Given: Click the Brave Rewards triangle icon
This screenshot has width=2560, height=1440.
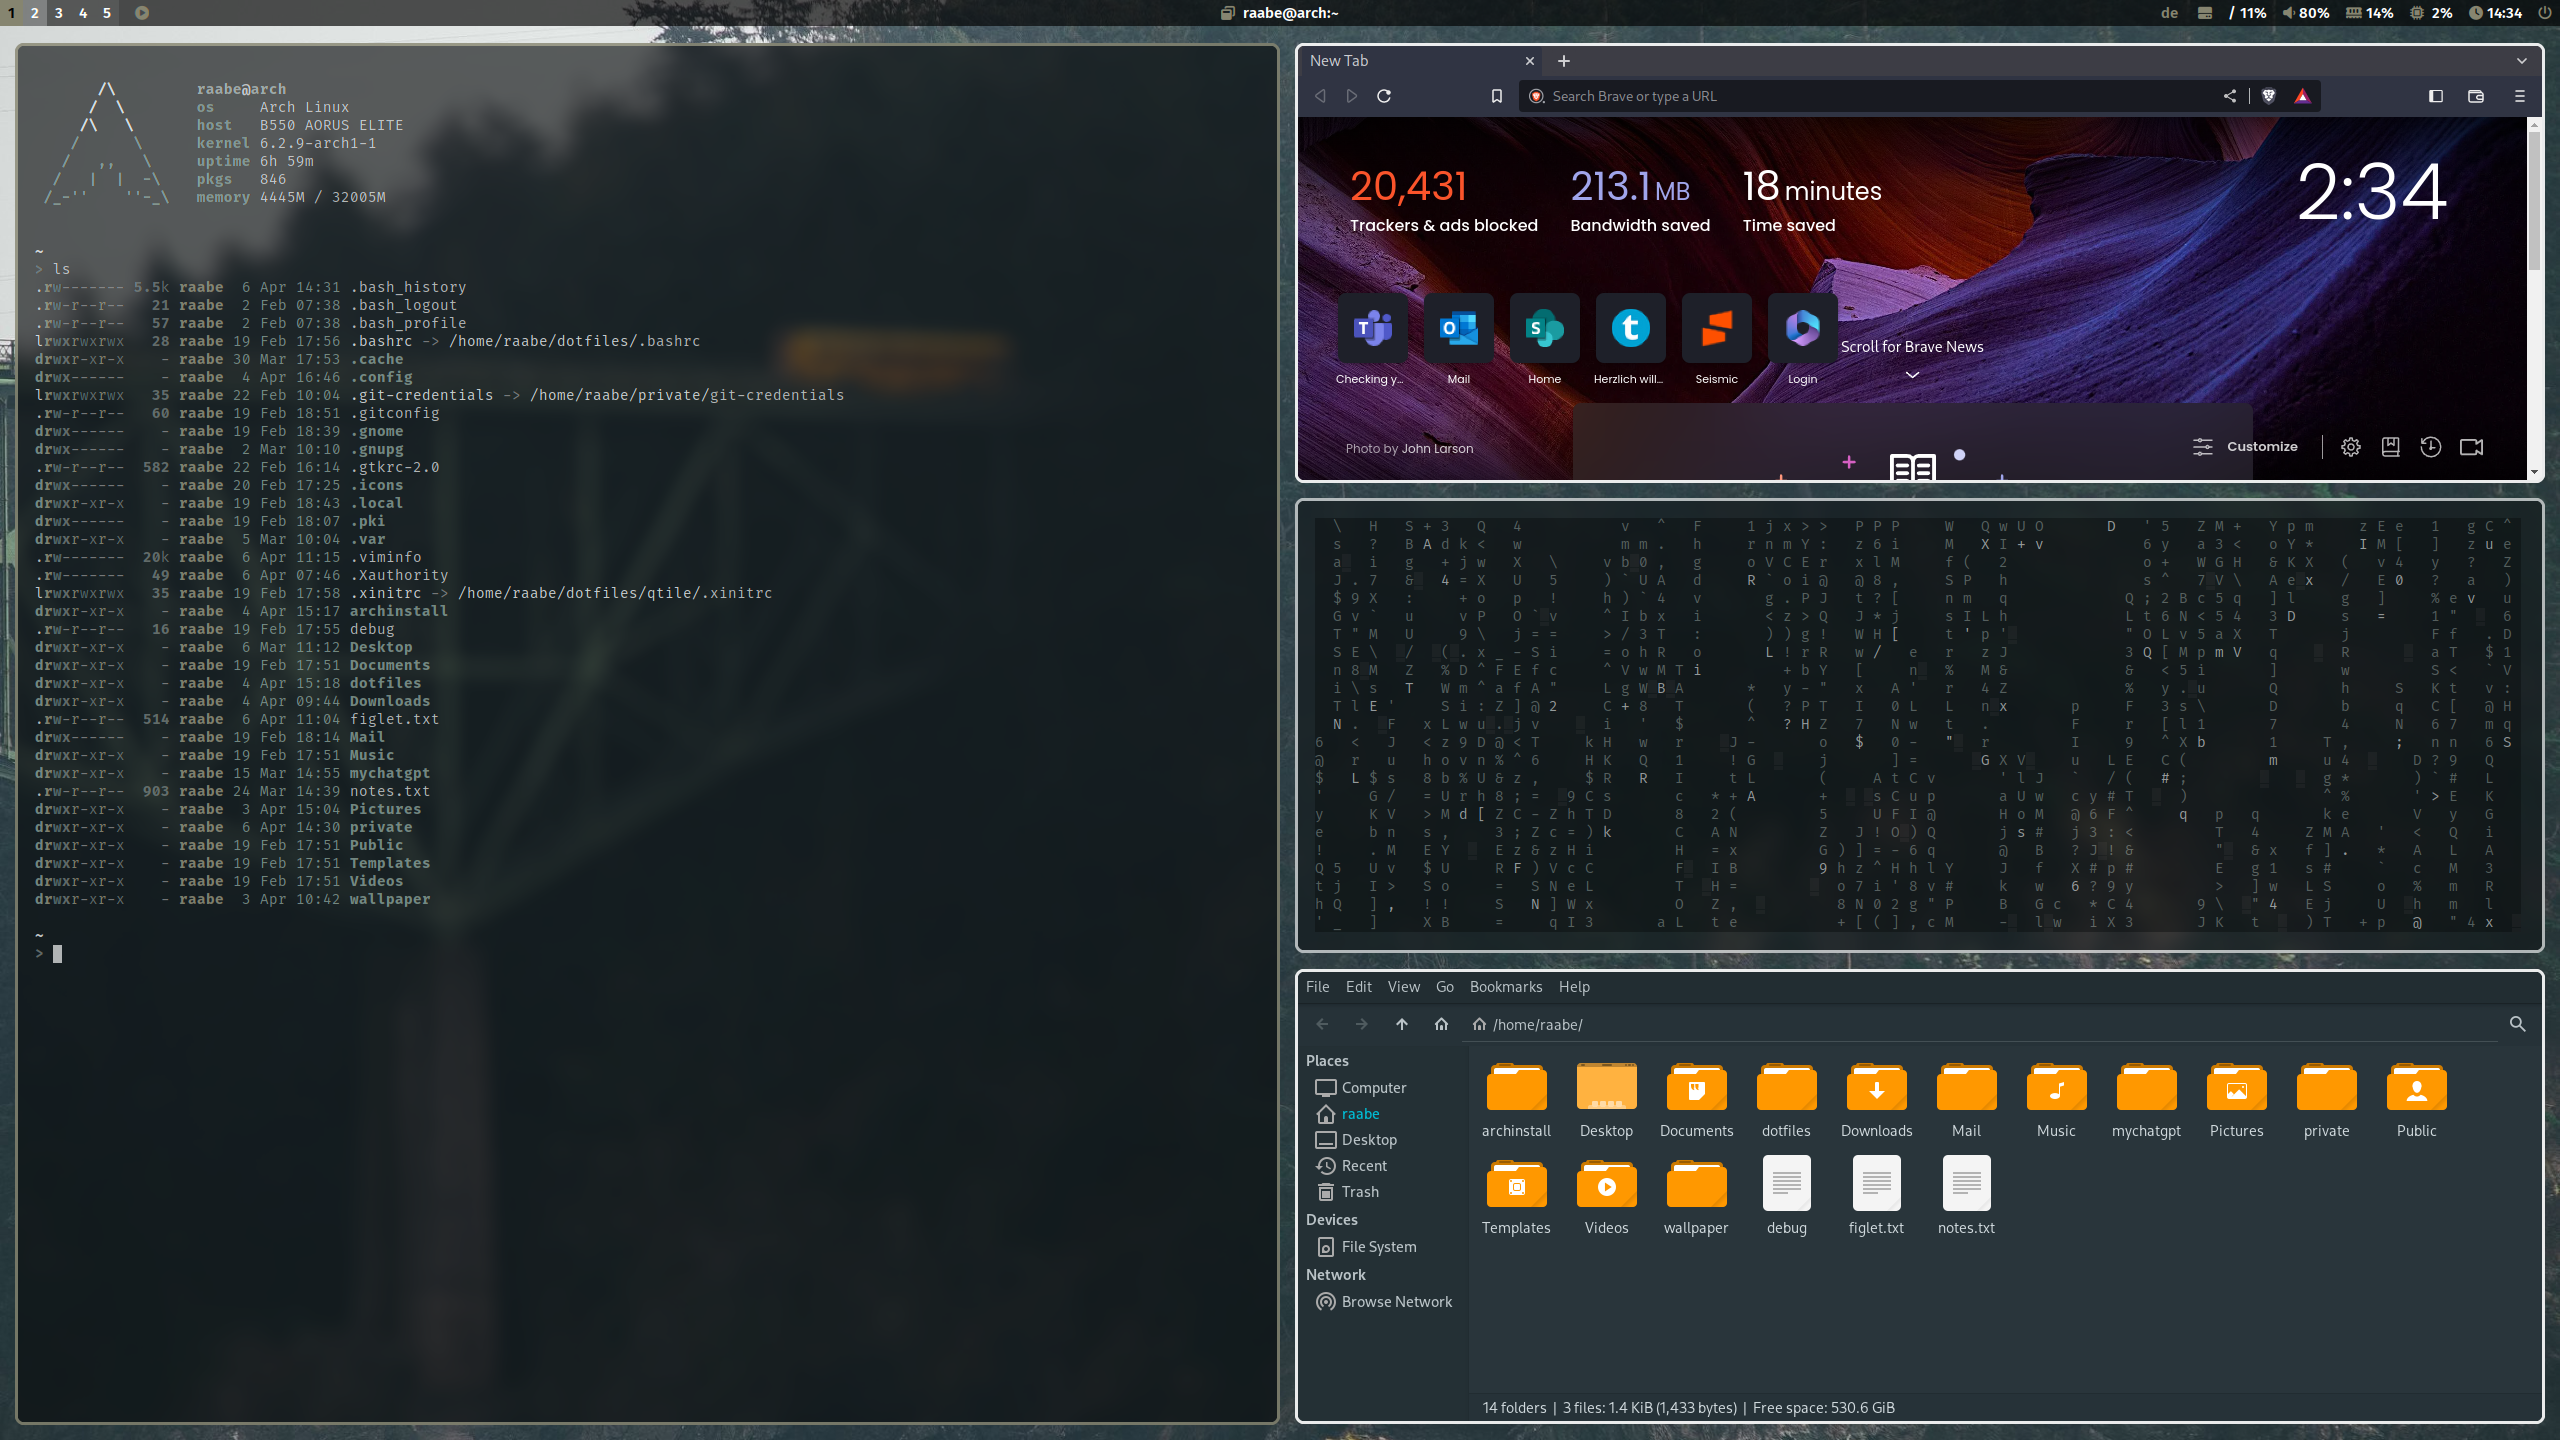Looking at the screenshot, I should [x=2302, y=96].
